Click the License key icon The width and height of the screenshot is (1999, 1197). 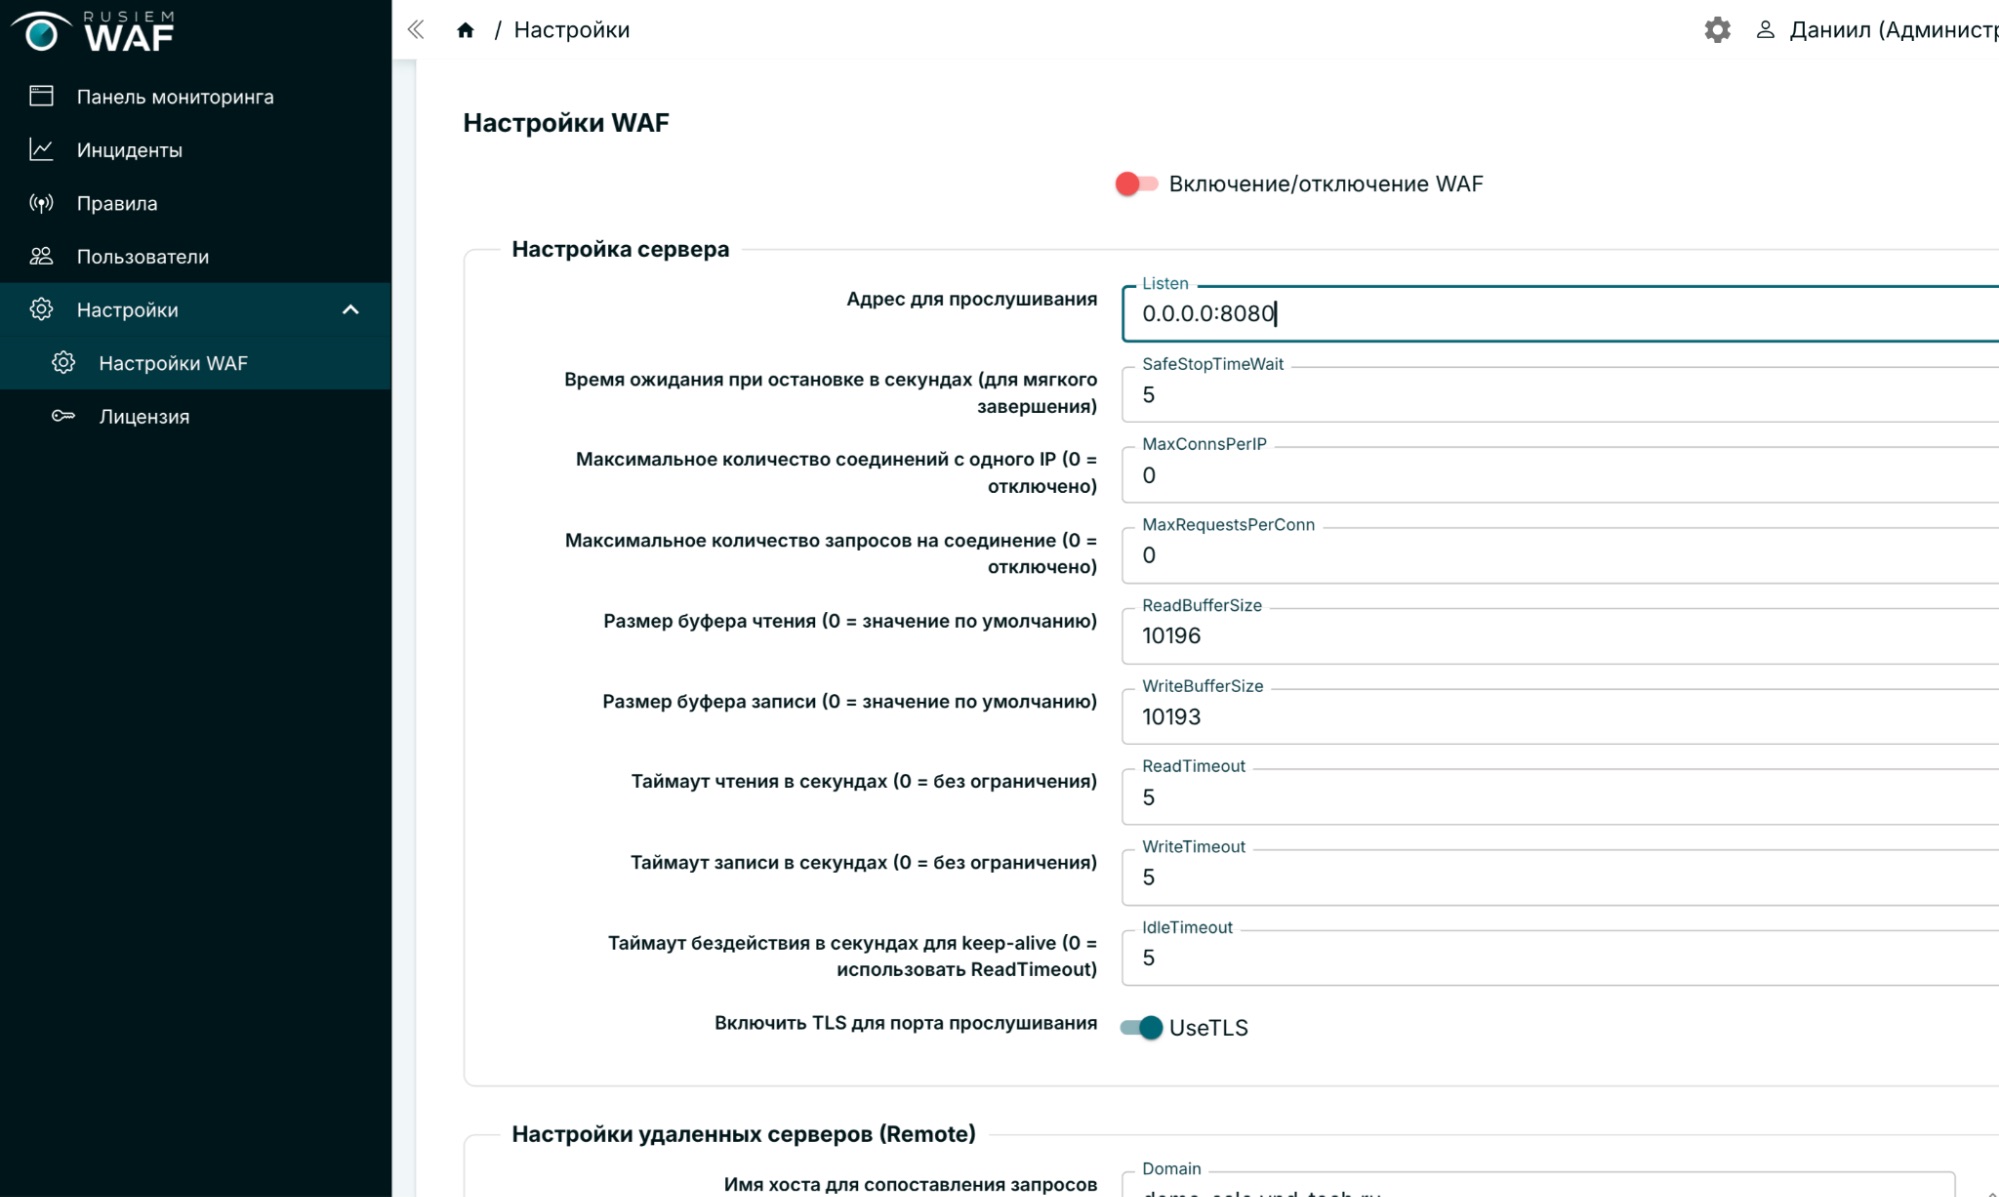pyautogui.click(x=63, y=416)
